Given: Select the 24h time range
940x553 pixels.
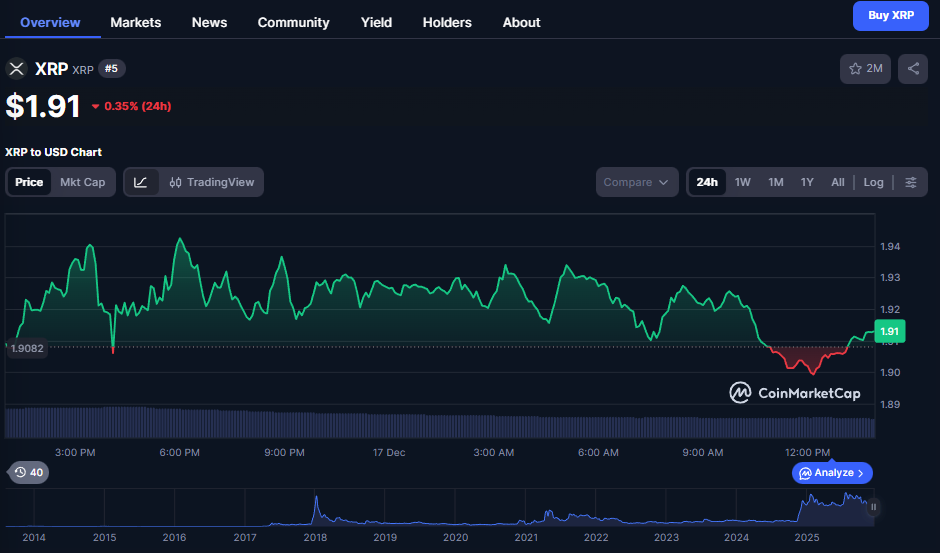Looking at the screenshot, I should [x=707, y=182].
